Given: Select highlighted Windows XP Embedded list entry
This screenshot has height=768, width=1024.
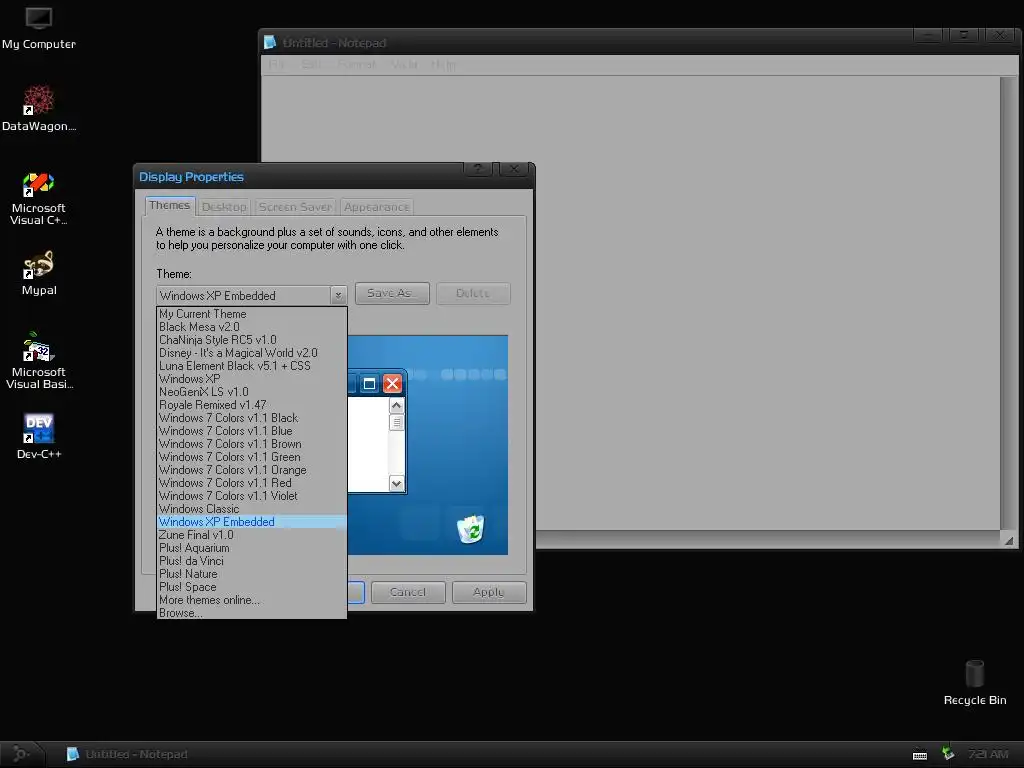Looking at the screenshot, I should pos(251,522).
